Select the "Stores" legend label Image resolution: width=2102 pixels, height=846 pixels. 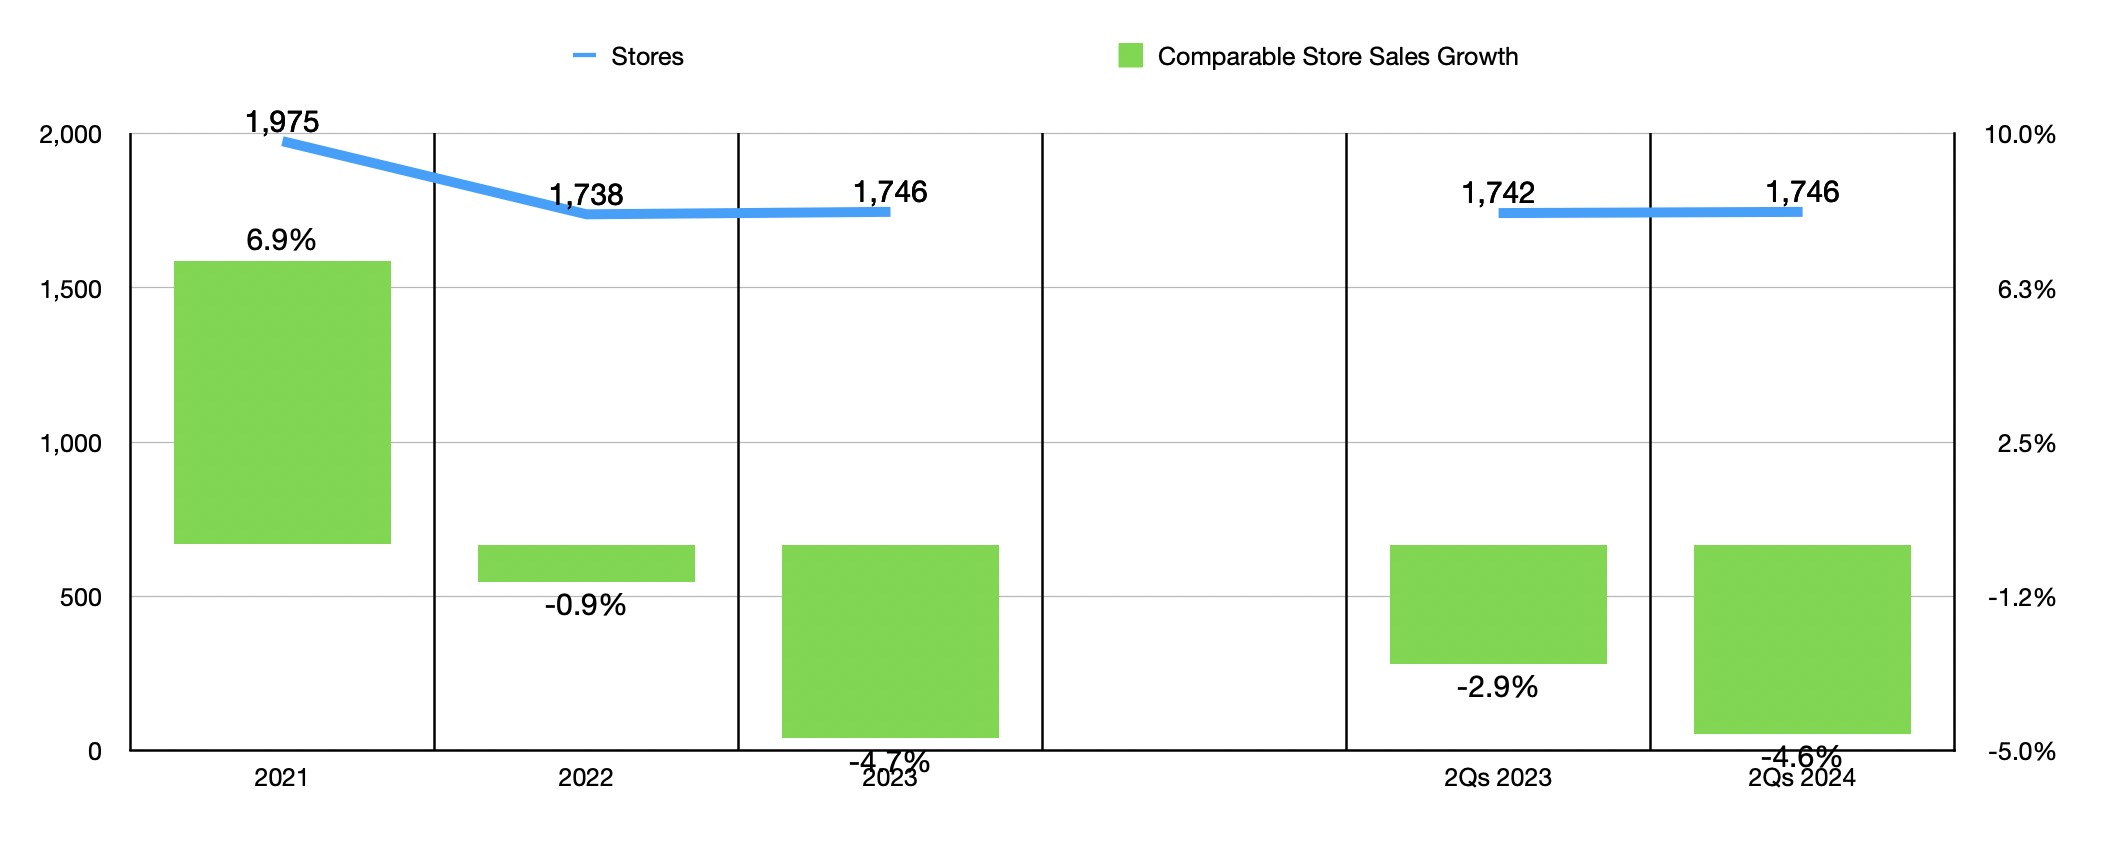(647, 57)
